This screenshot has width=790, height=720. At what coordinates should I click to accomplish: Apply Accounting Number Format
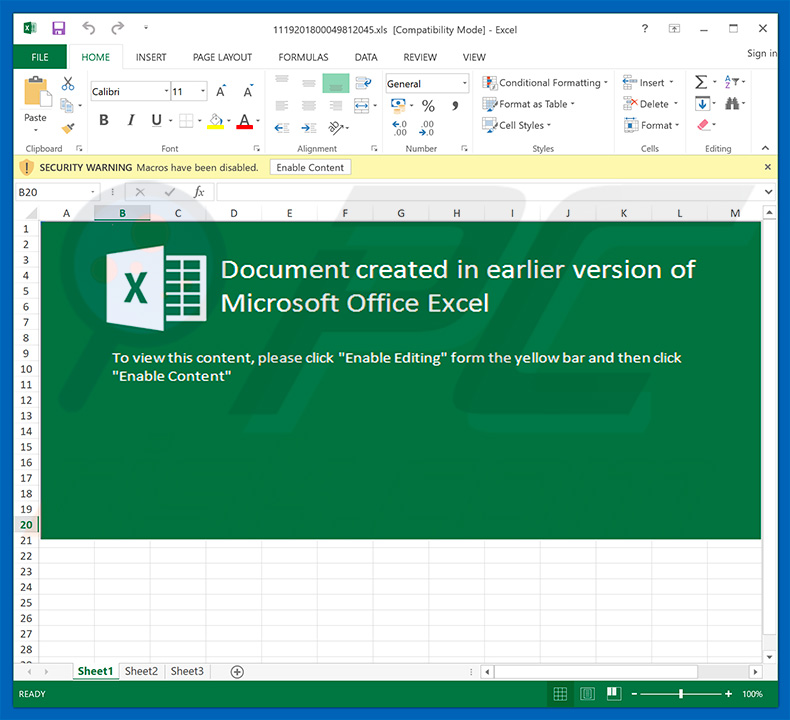click(399, 105)
